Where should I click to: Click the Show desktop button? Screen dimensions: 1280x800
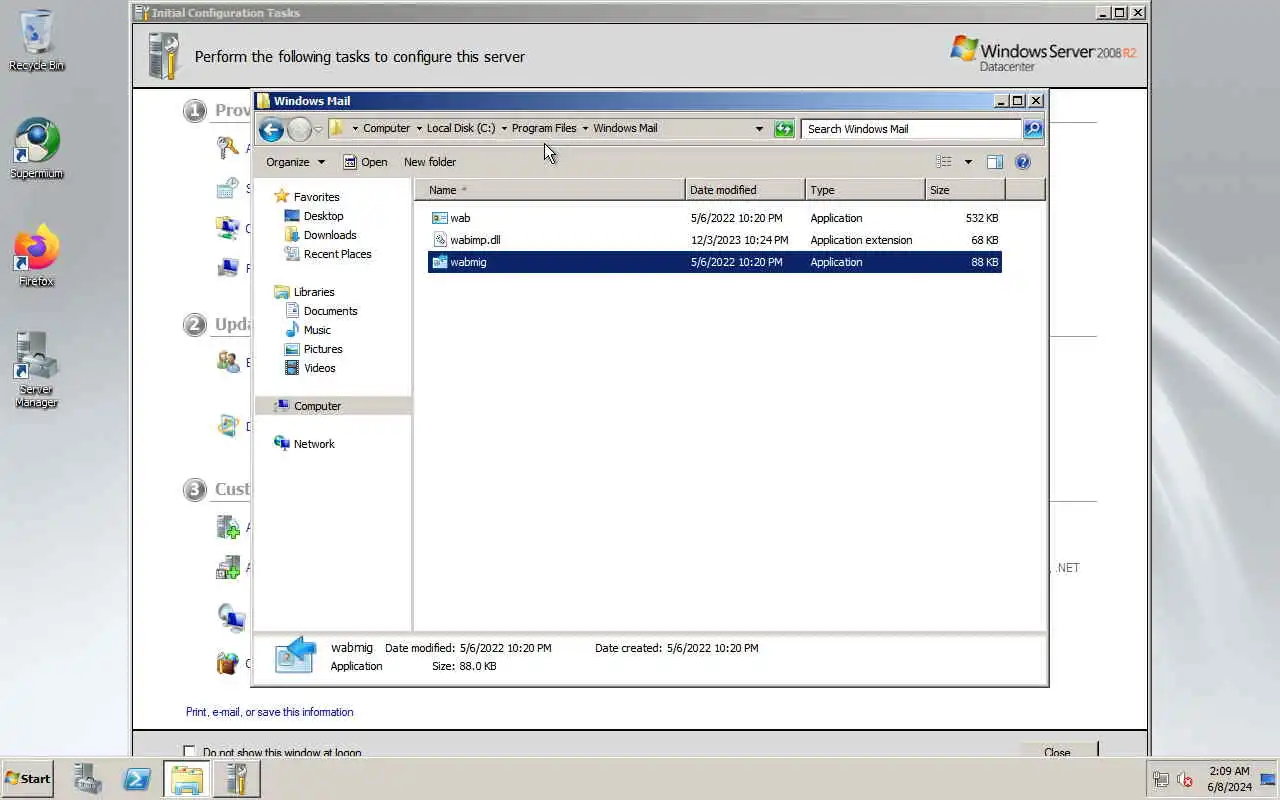pos(1269,779)
